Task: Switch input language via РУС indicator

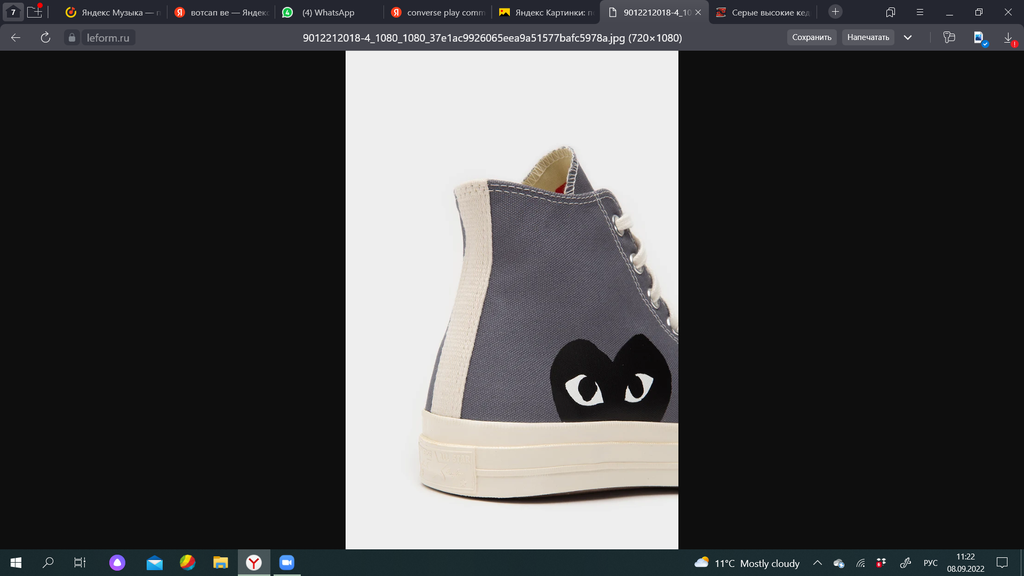Action: click(930, 563)
